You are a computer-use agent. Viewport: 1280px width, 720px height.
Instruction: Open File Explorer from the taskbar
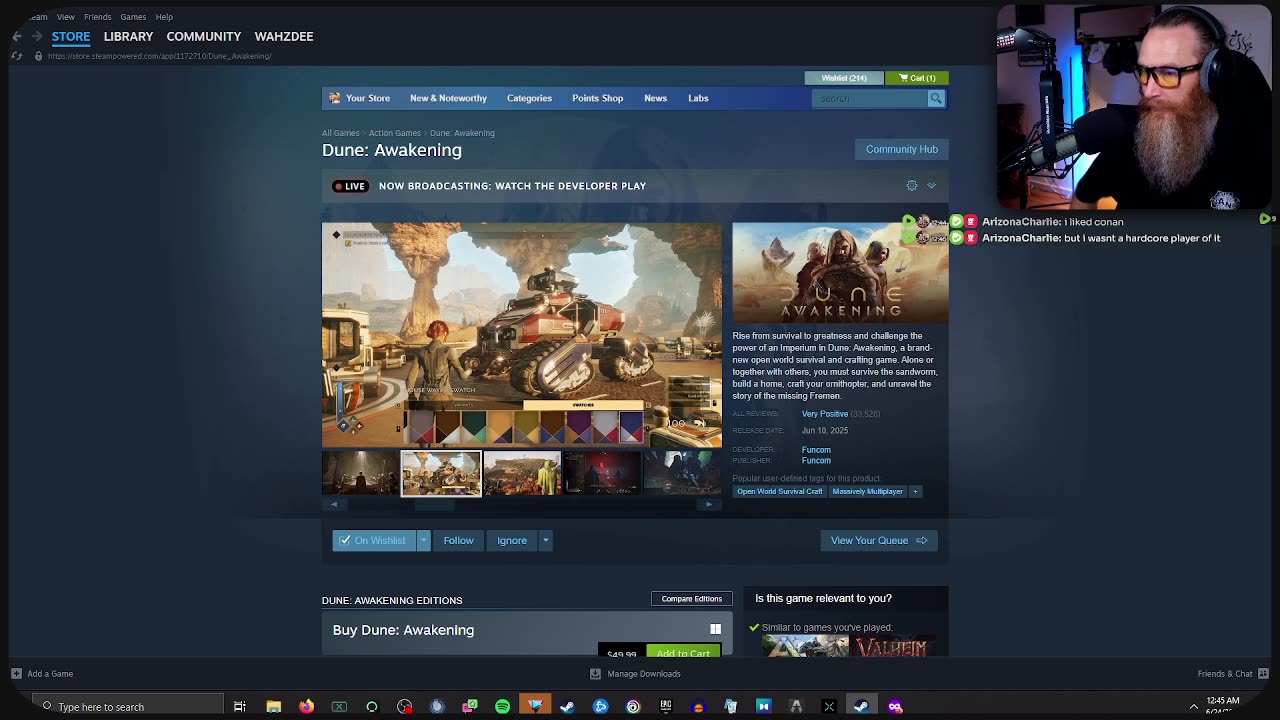point(273,707)
